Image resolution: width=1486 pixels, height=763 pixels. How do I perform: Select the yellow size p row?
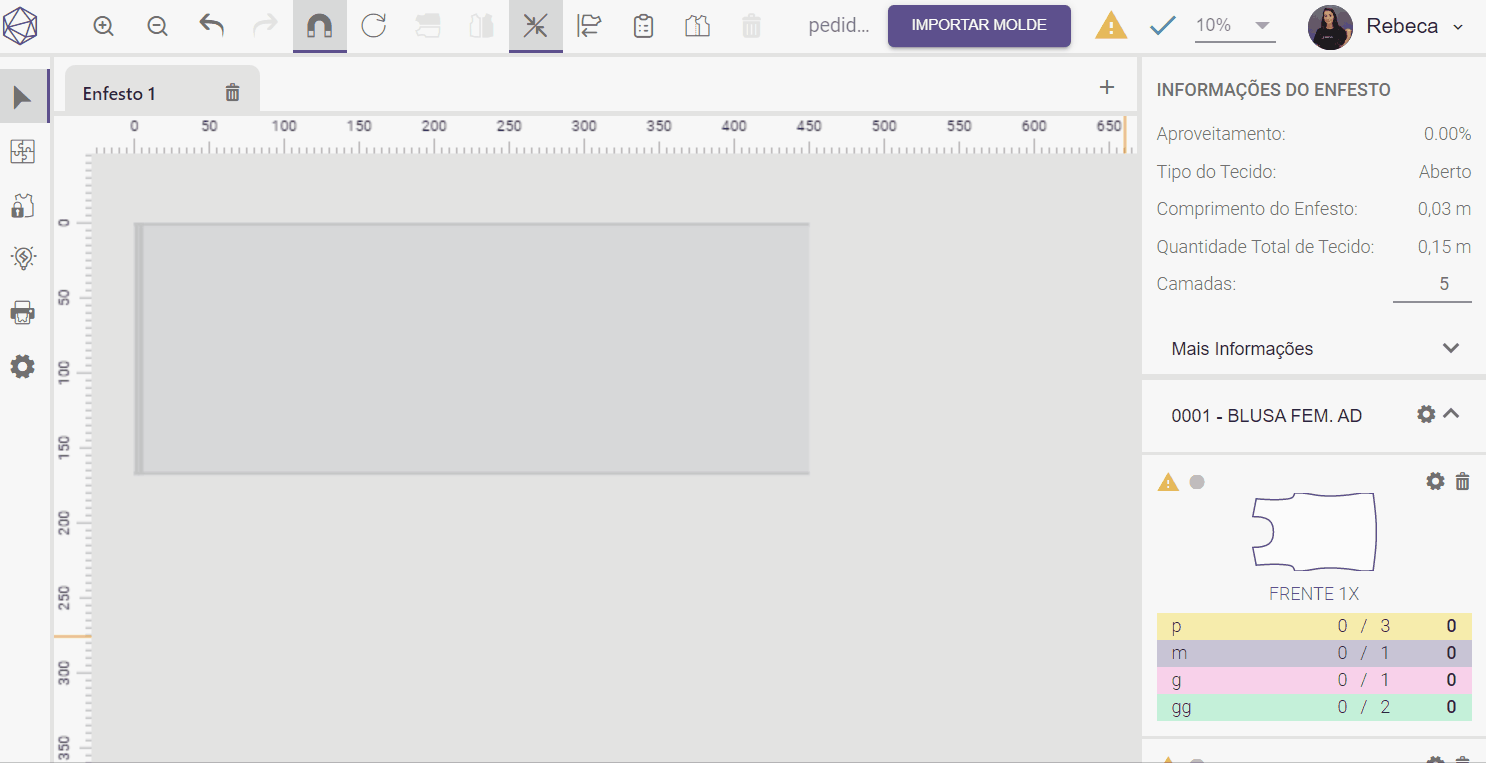tap(1314, 627)
